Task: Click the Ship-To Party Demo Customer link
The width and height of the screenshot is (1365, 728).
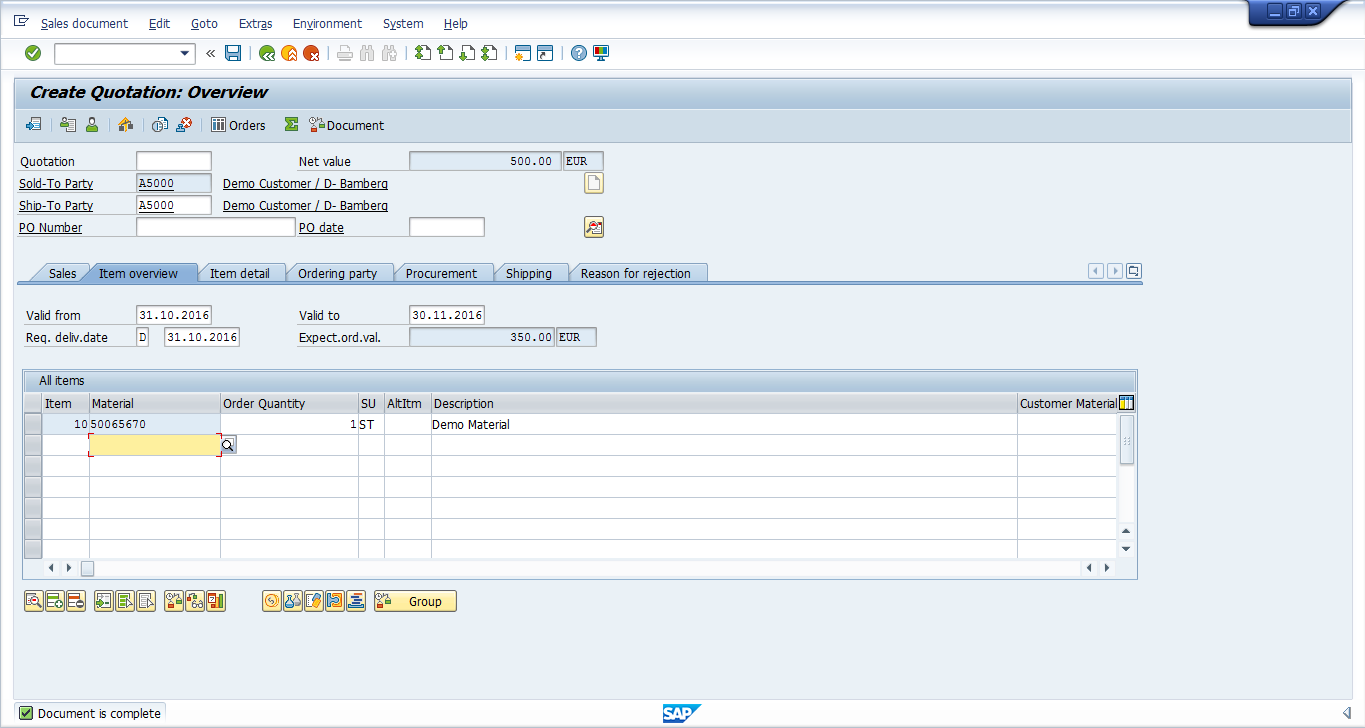Action: pos(305,206)
